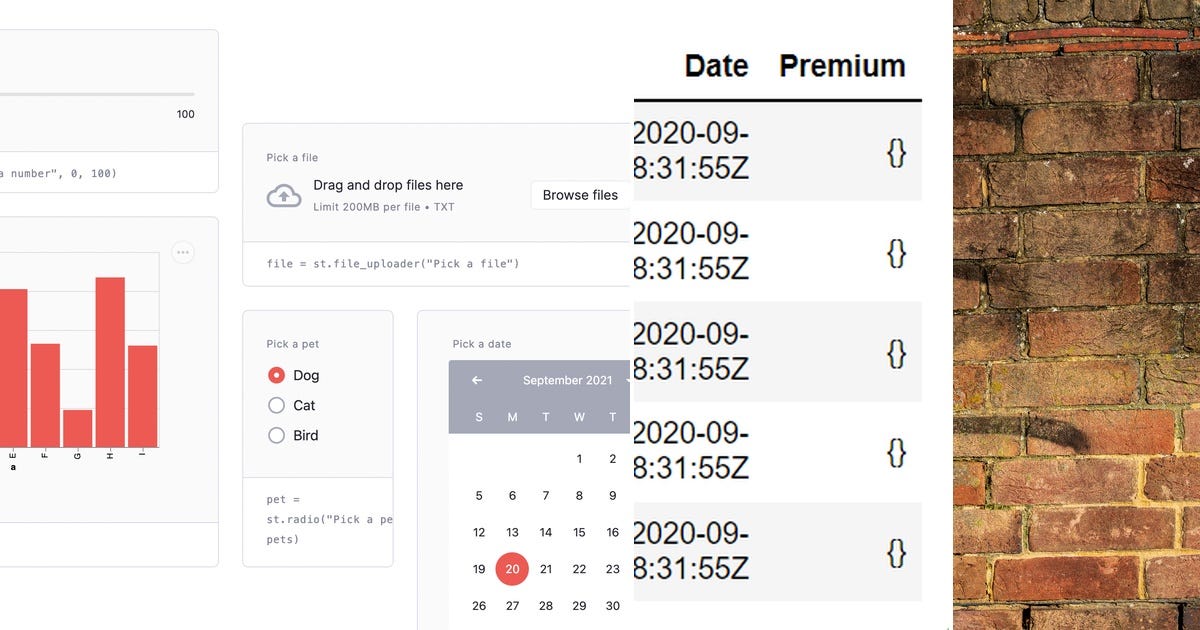1200x630 pixels.
Task: Click the "Pick a date" label
Action: coord(482,344)
